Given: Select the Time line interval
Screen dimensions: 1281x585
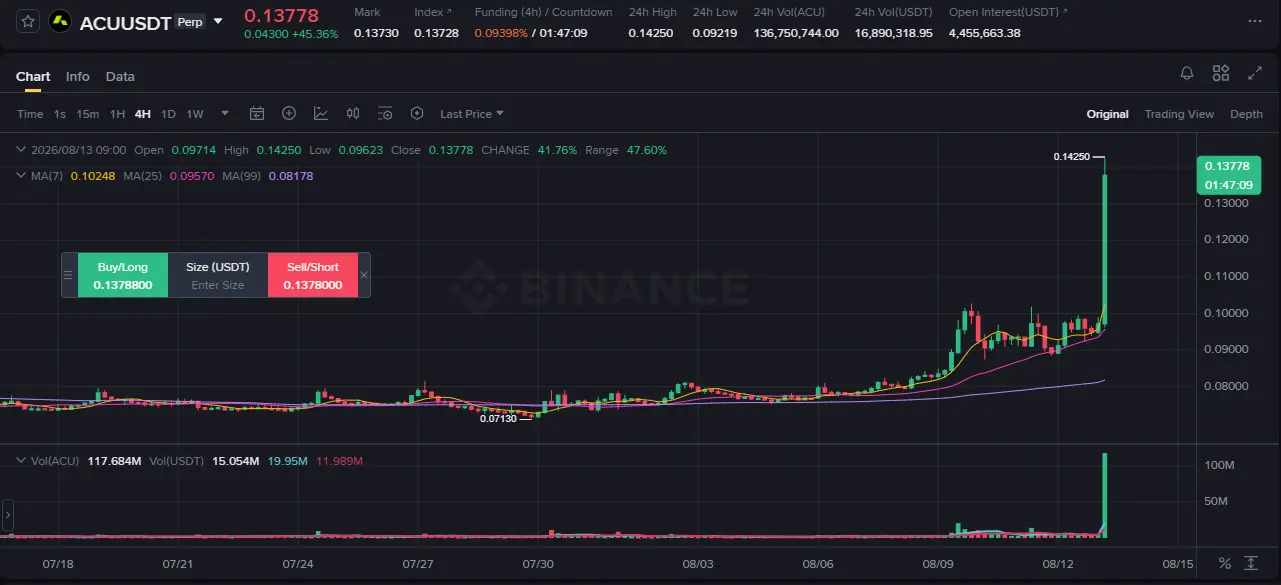Looking at the screenshot, I should [30, 114].
